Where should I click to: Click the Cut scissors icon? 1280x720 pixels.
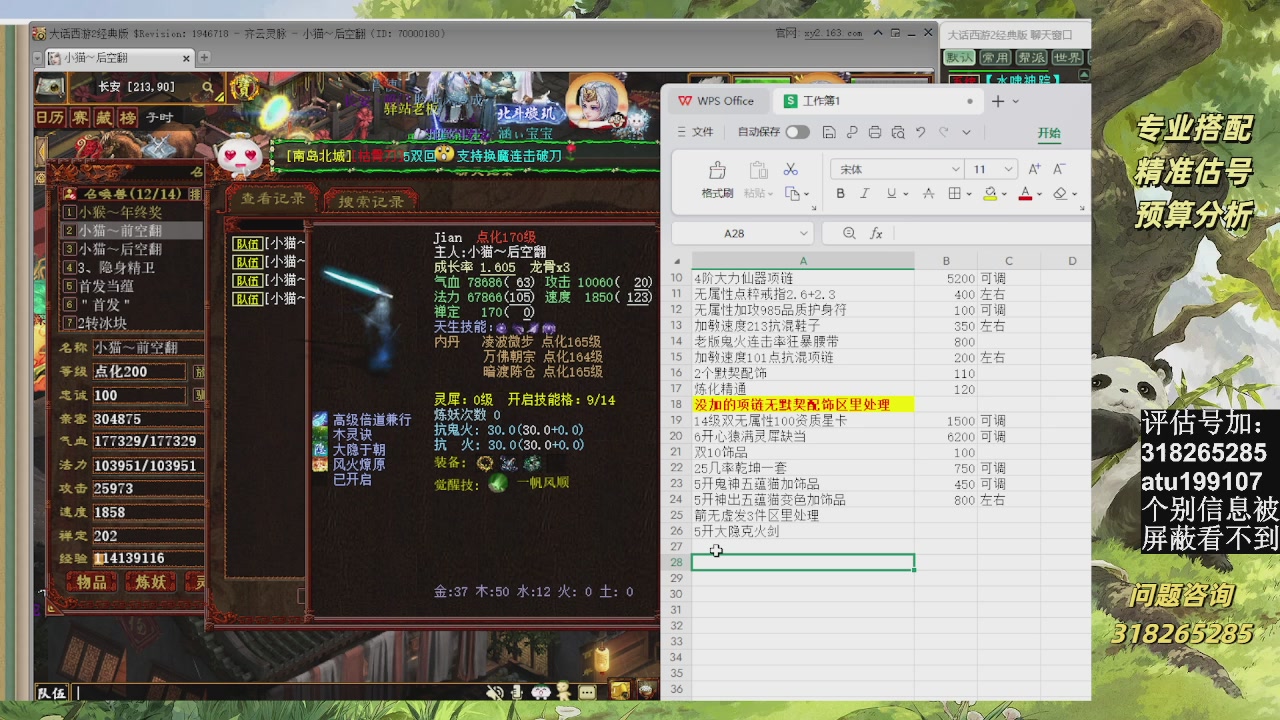[790, 169]
